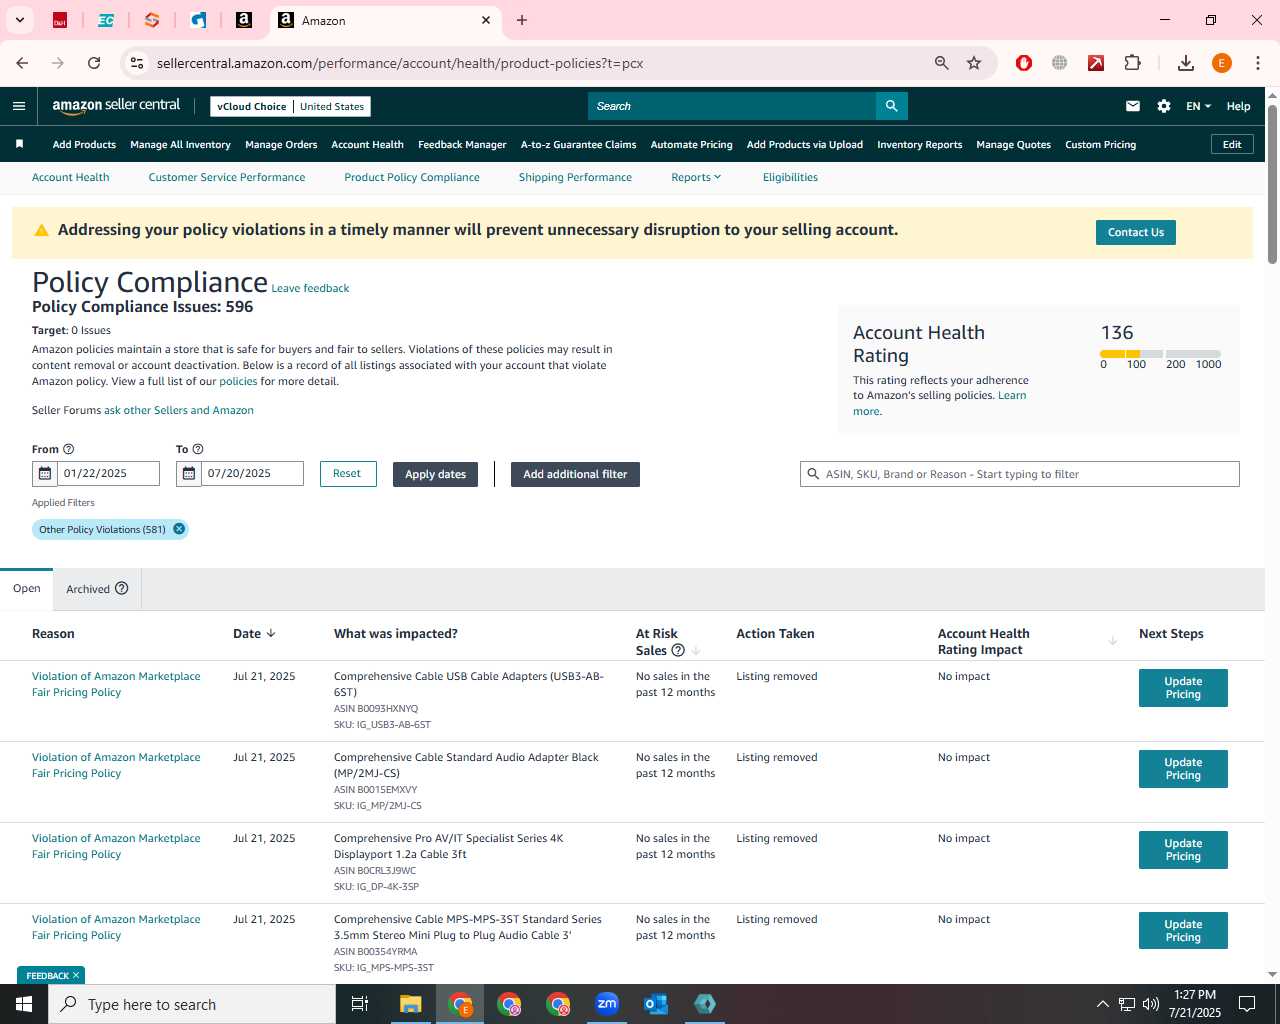This screenshot has height=1024, width=1280.
Task: Open the Chrome three-dot menu
Action: click(x=1258, y=63)
